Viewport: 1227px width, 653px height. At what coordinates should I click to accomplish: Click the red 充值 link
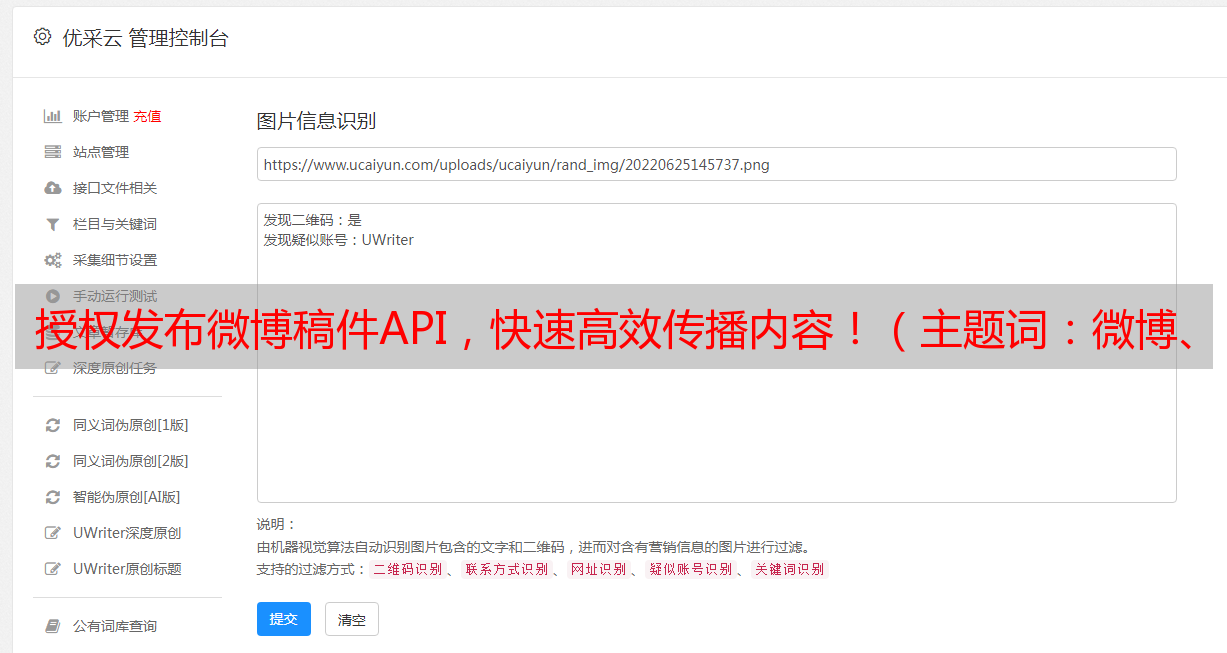pos(147,116)
